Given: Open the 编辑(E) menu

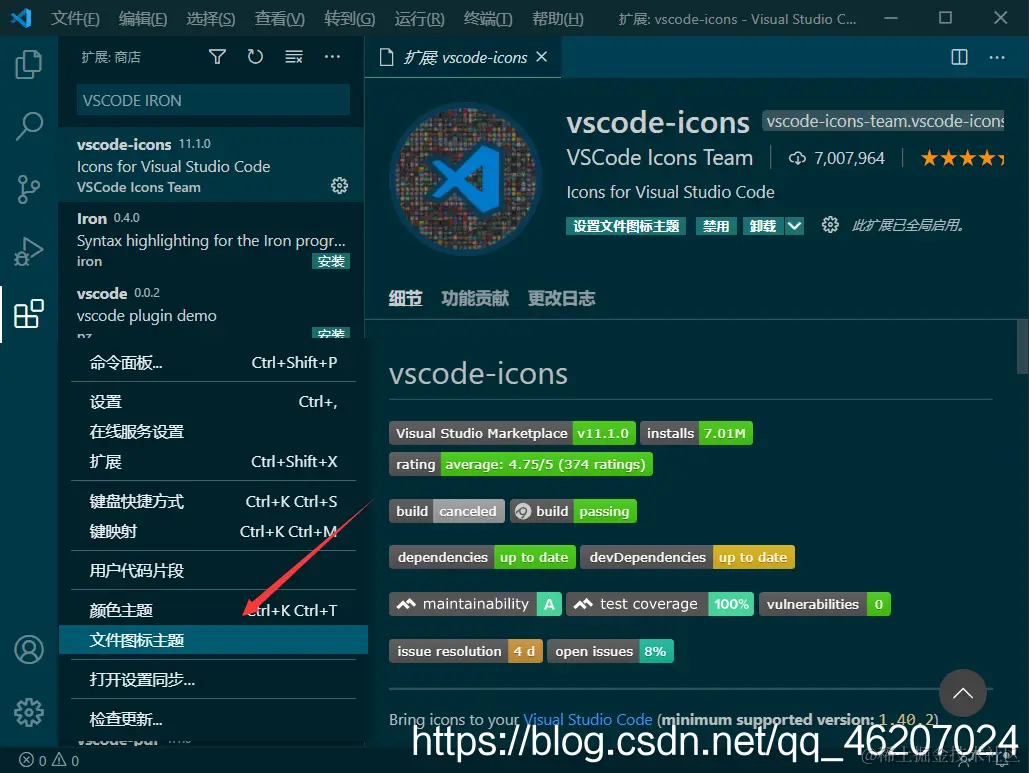Looking at the screenshot, I should point(143,18).
